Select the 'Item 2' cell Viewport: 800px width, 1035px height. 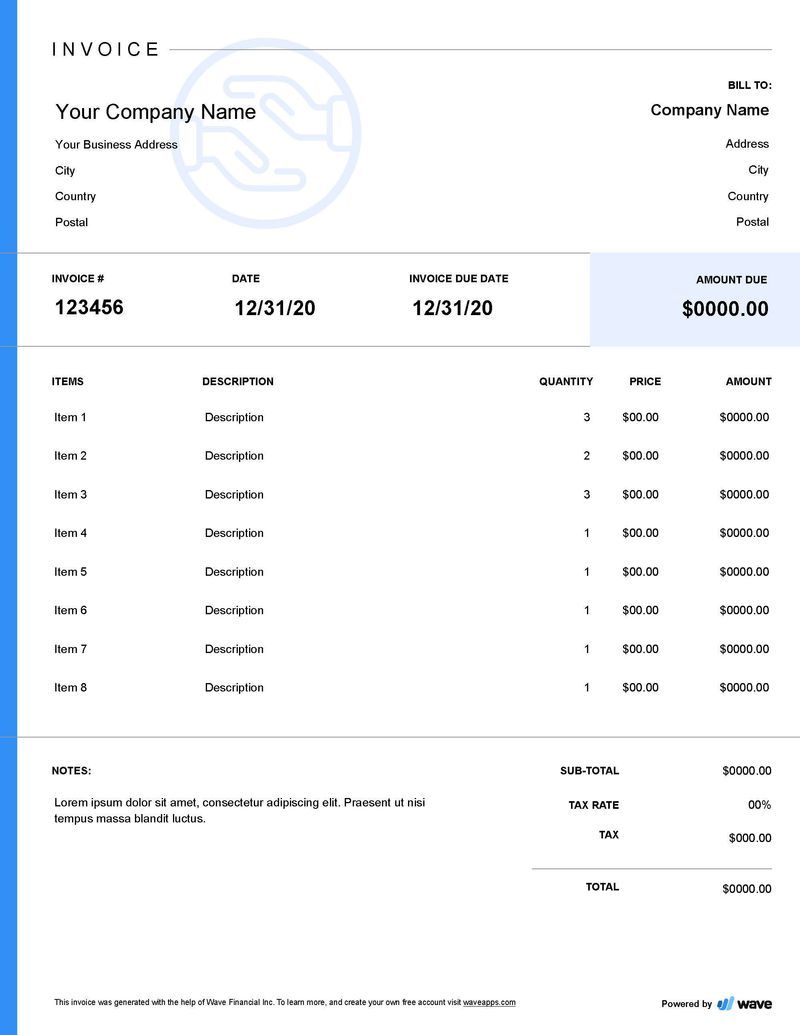(70, 455)
